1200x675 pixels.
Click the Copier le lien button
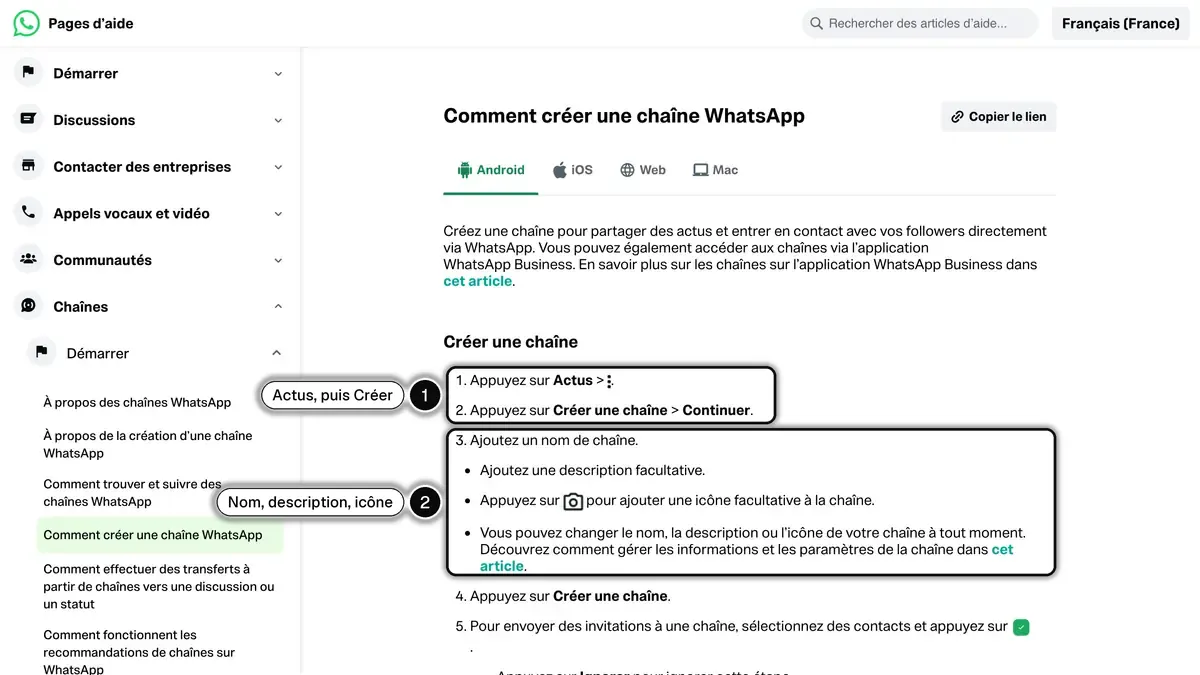pyautogui.click(x=998, y=117)
